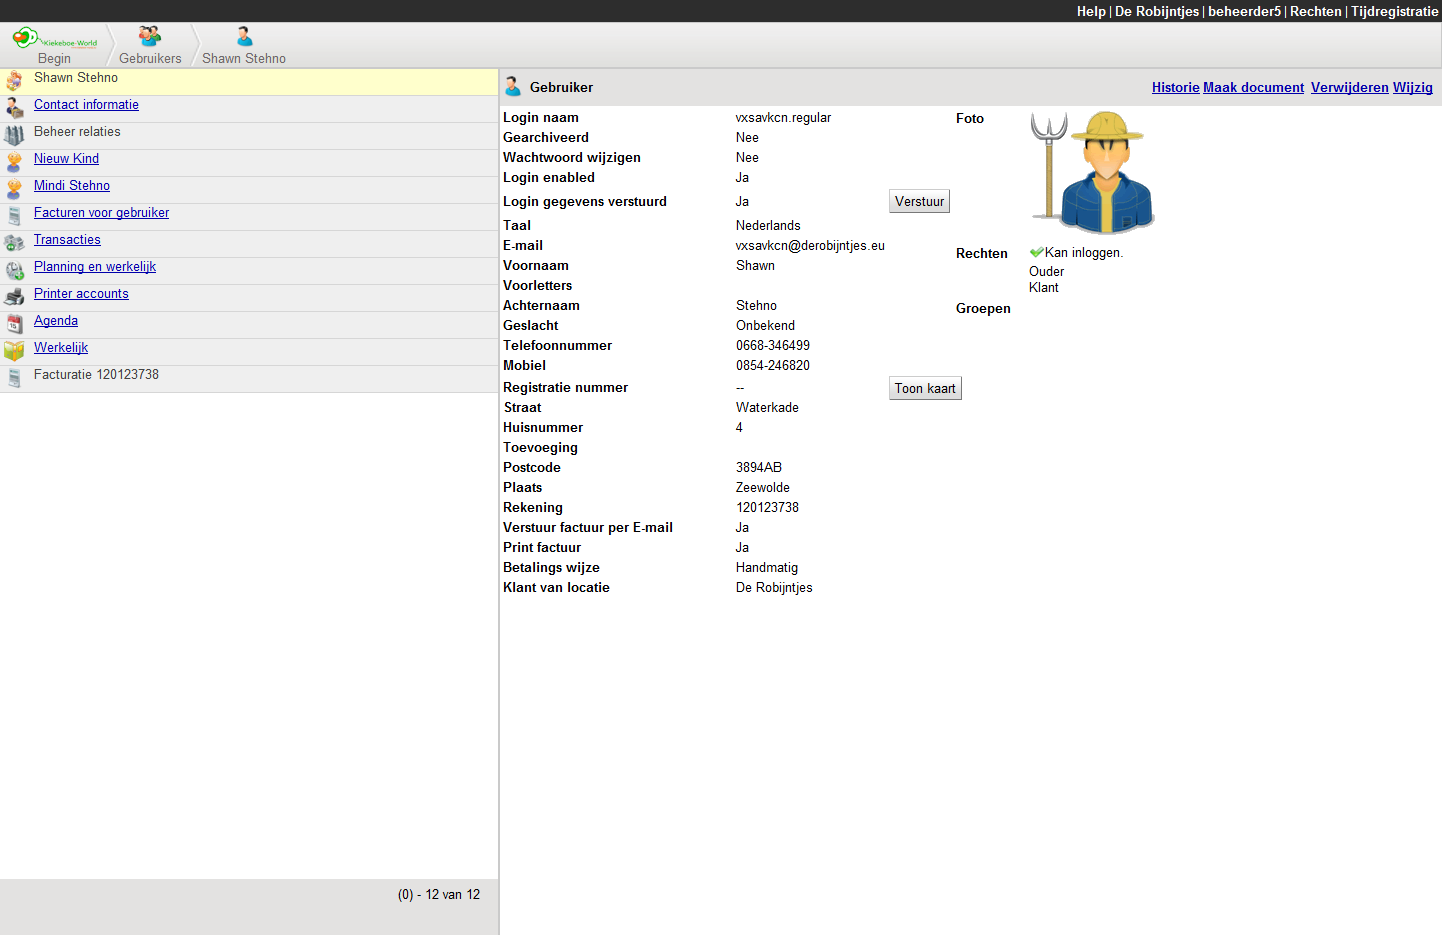Open the Historie link
This screenshot has width=1442, height=935.
pyautogui.click(x=1175, y=88)
